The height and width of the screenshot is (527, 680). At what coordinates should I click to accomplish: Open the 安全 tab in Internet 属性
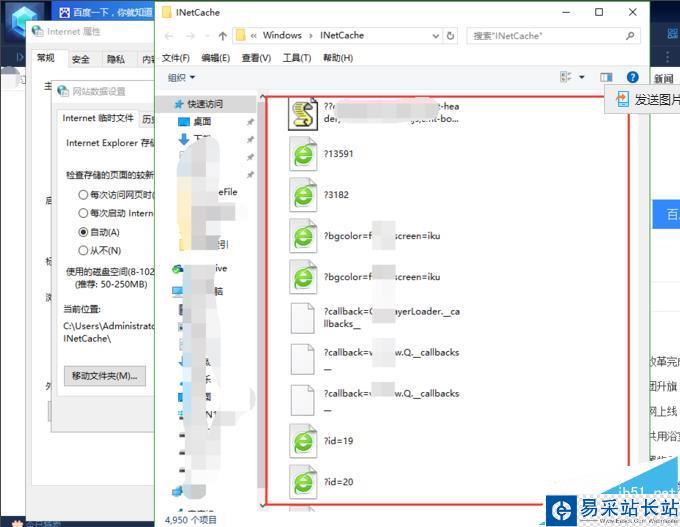(x=81, y=59)
